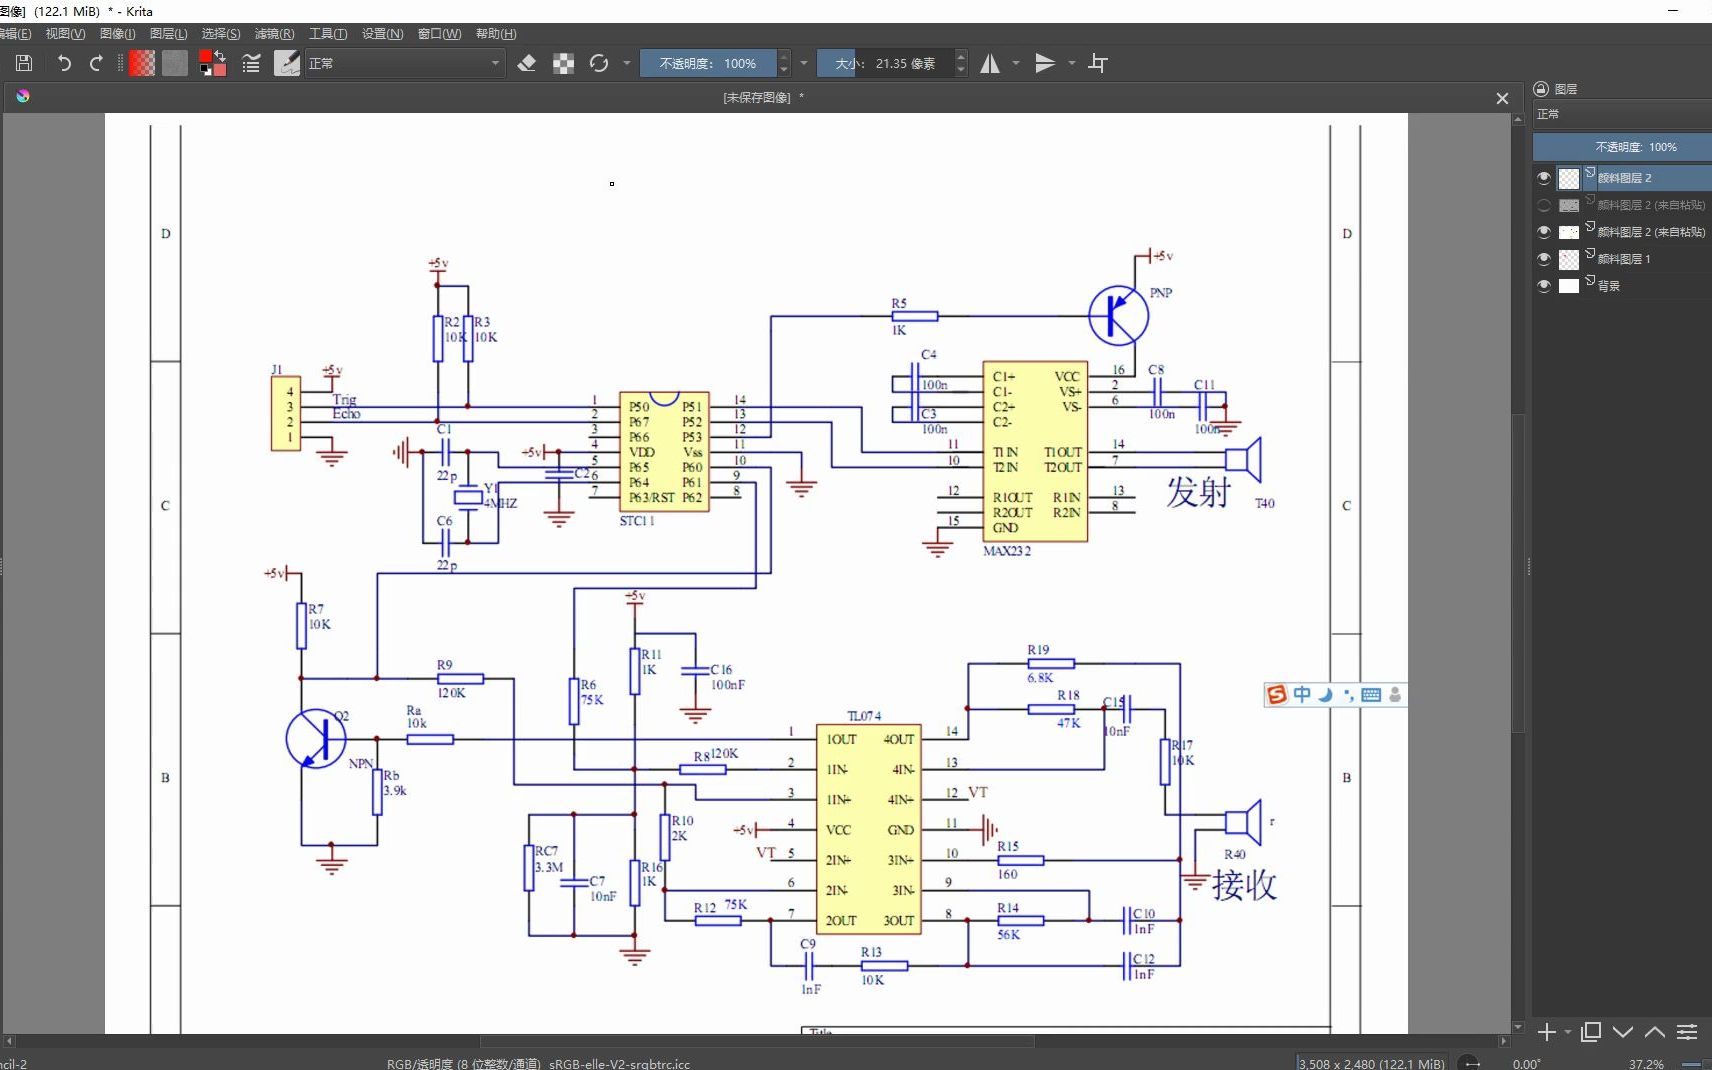Viewport: 1712px width, 1070px height.
Task: Open the 滤镜(R) menu
Action: (x=274, y=34)
